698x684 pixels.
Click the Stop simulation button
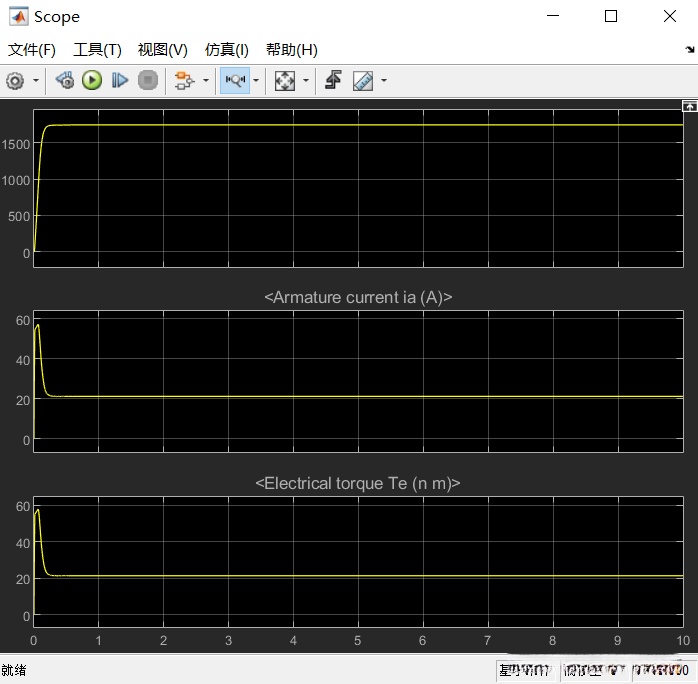pyautogui.click(x=148, y=81)
